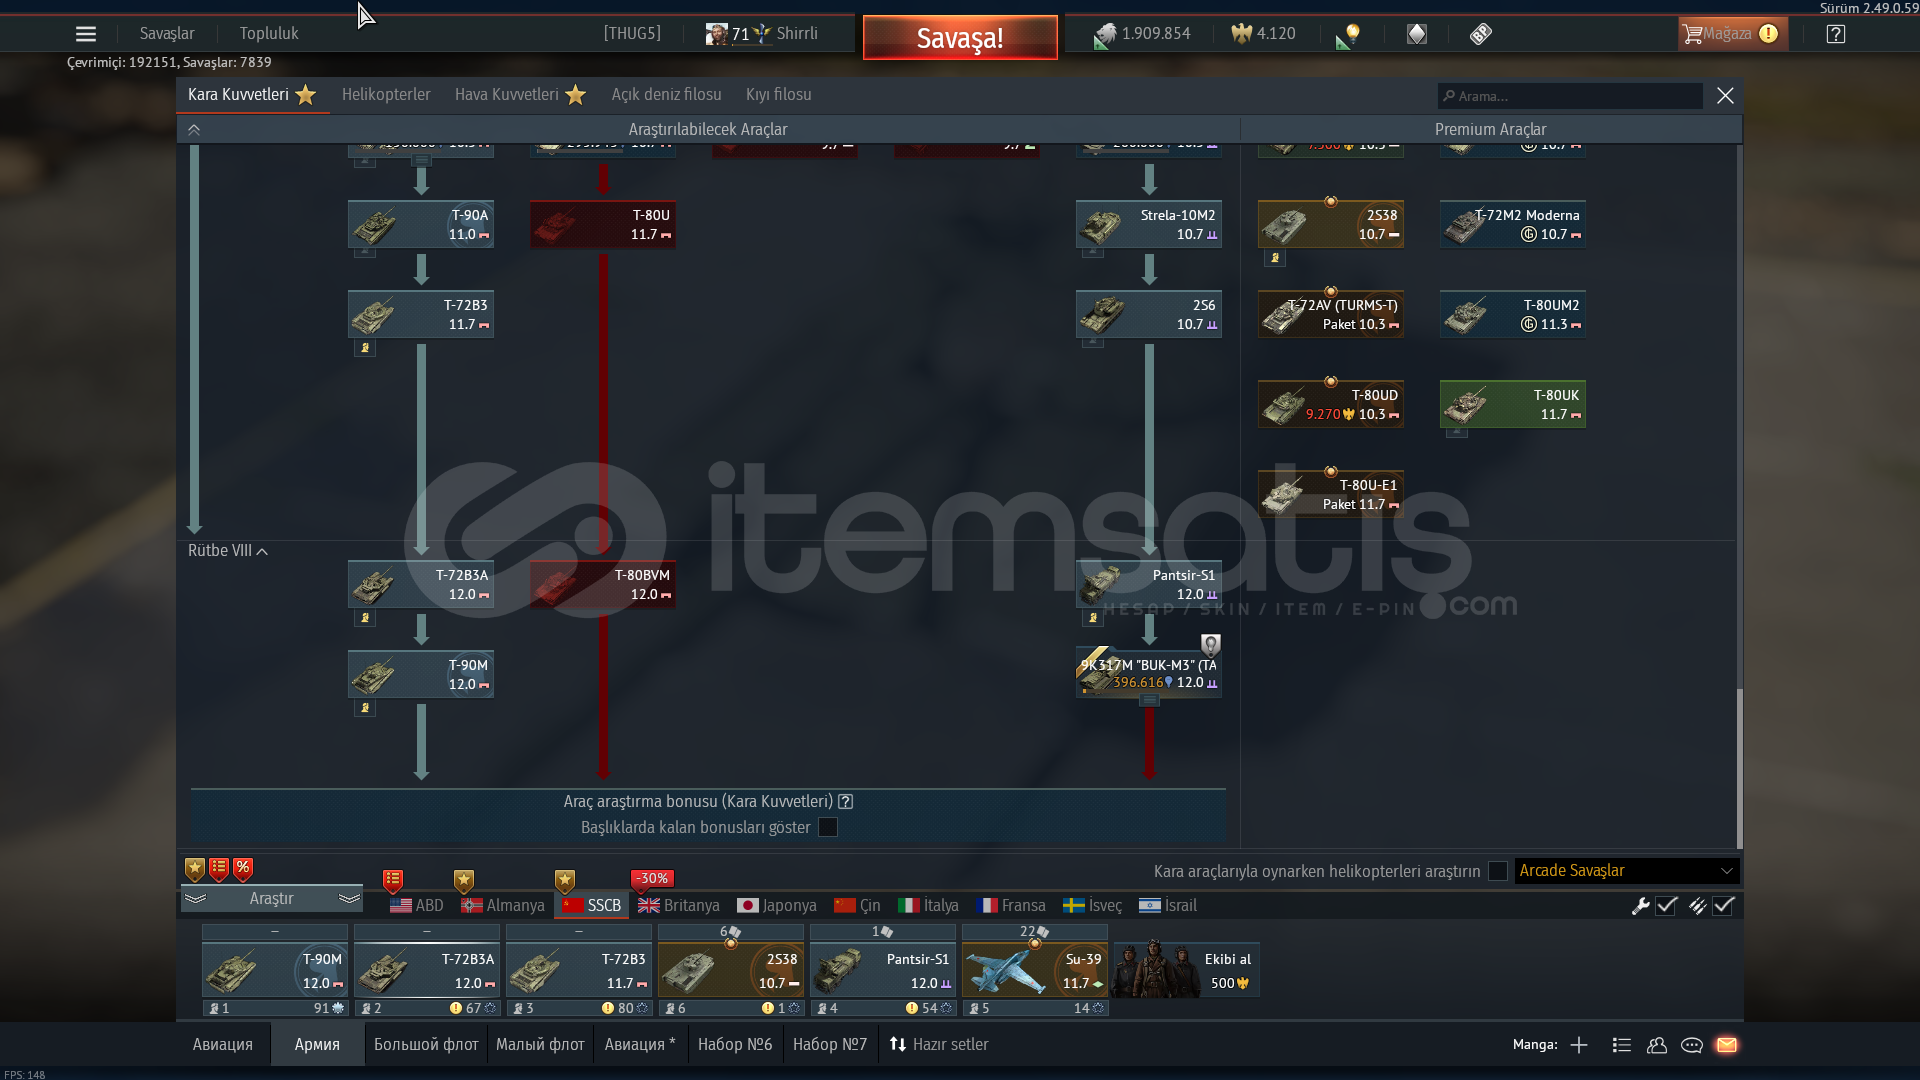Collapse research tree with double-chevron

(194, 130)
